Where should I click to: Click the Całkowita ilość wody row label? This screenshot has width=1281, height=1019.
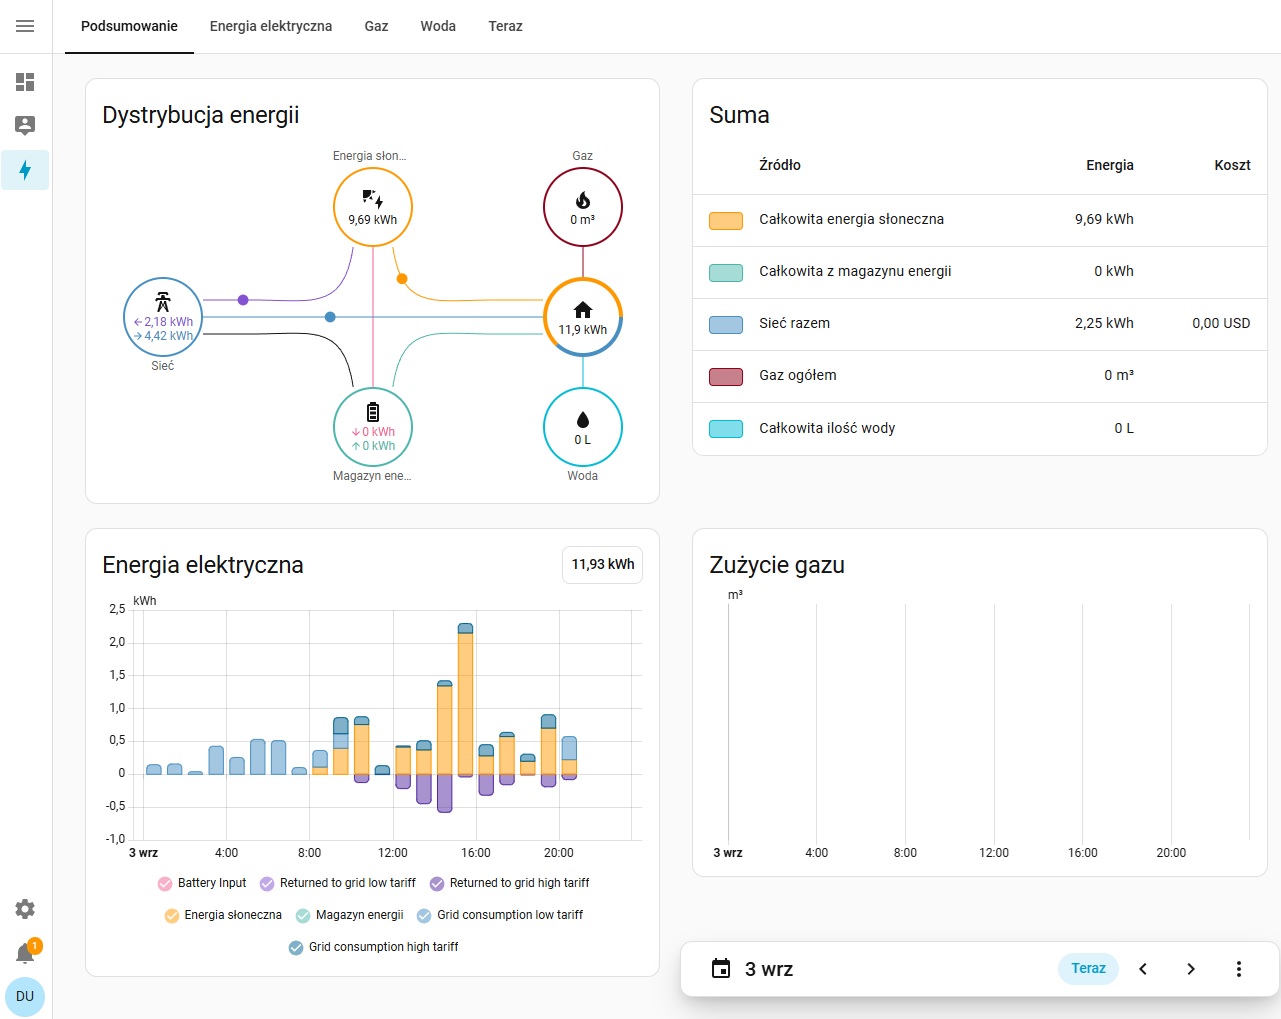(827, 428)
